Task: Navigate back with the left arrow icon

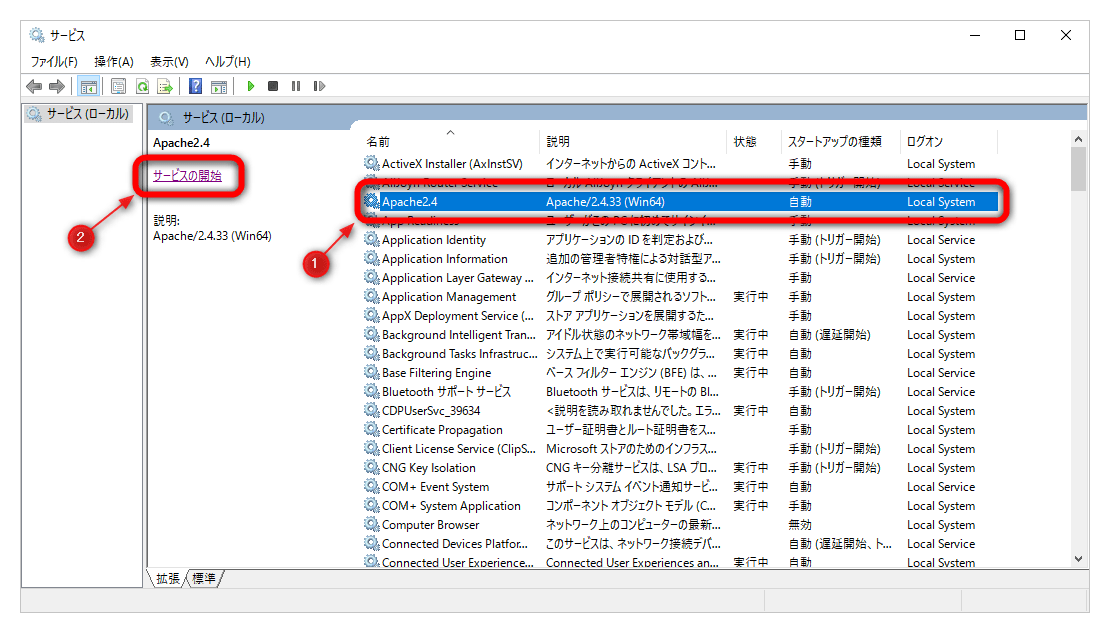Action: click(34, 86)
